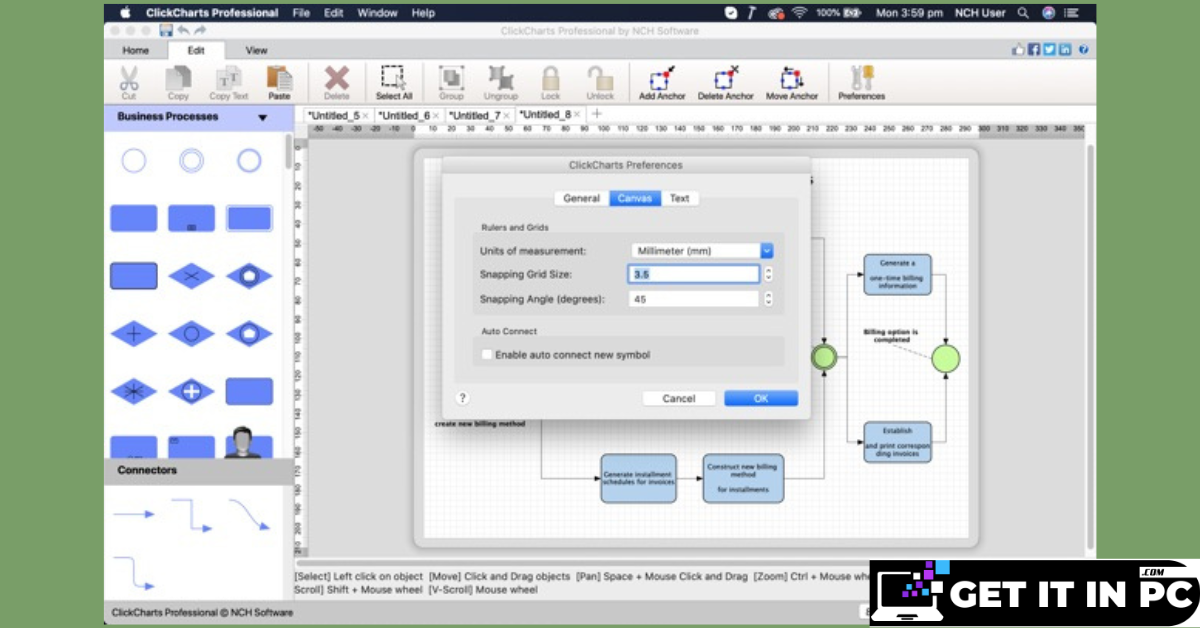Open the Apple menu
This screenshot has width=1200, height=628.
coord(125,13)
